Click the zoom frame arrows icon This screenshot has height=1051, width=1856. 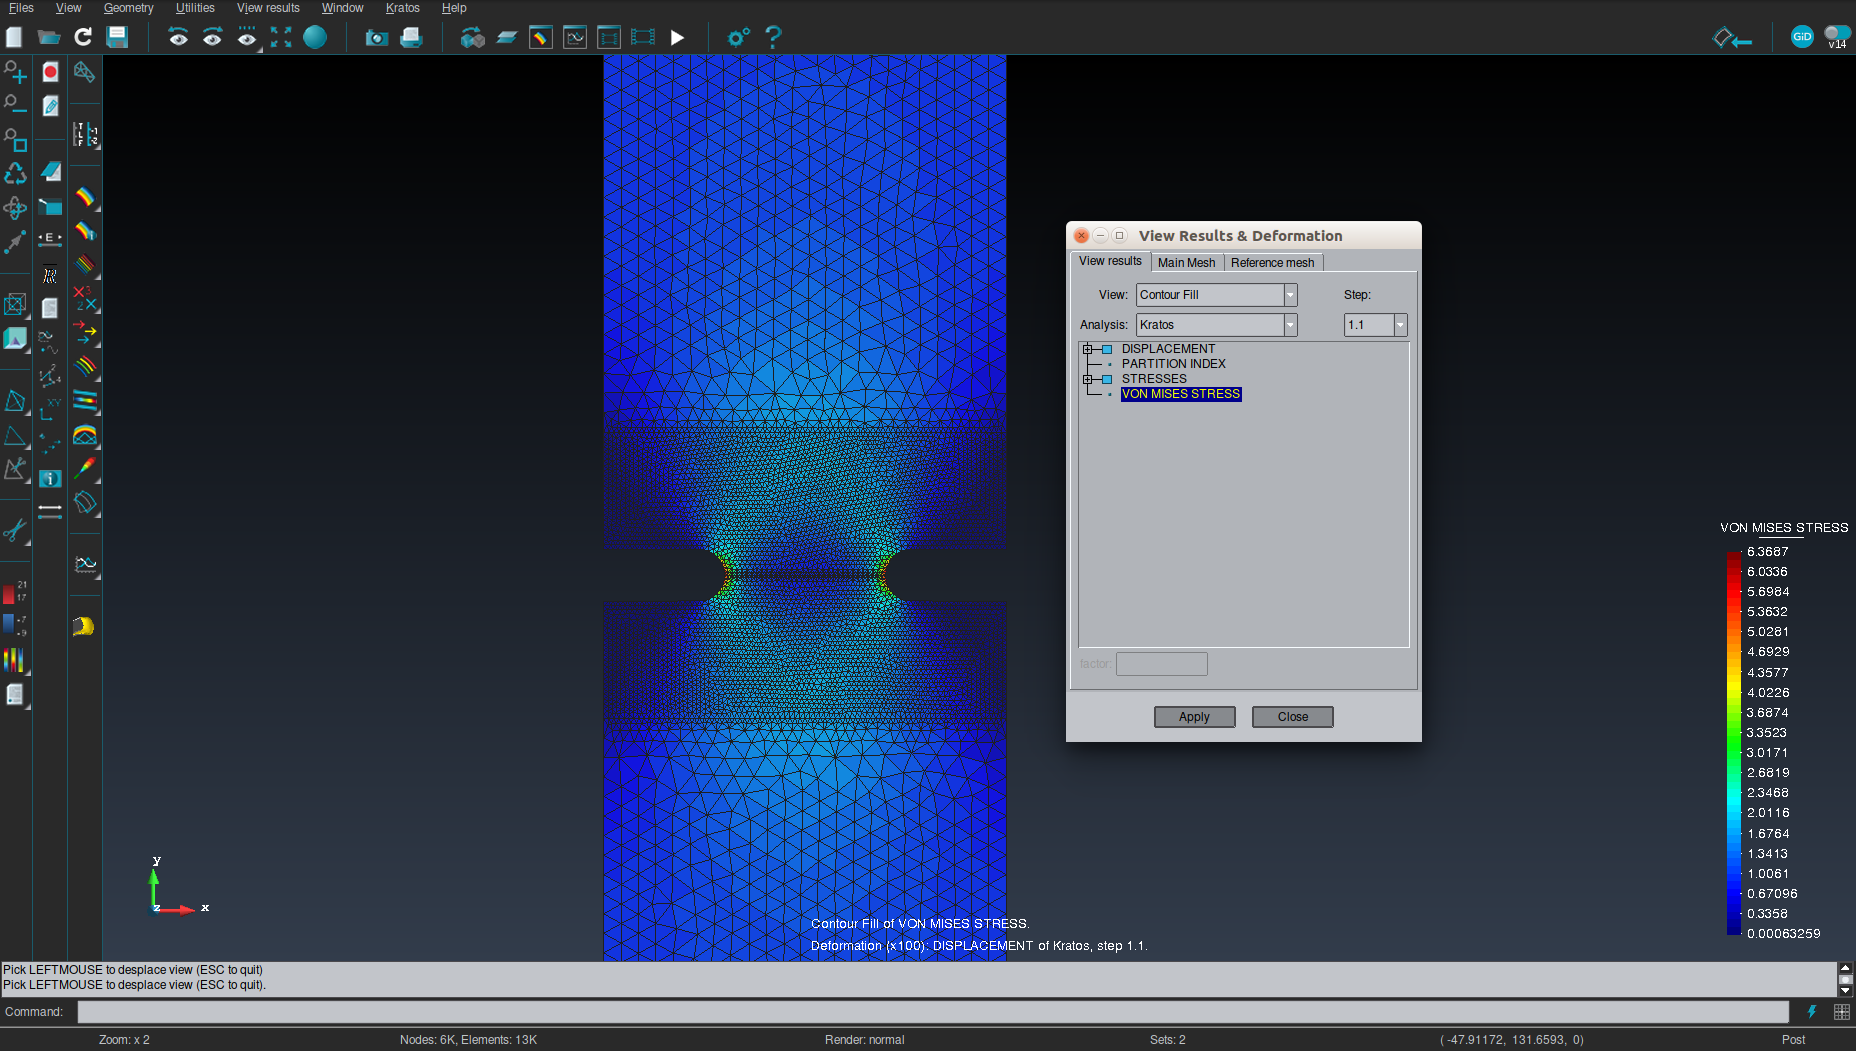[x=281, y=37]
